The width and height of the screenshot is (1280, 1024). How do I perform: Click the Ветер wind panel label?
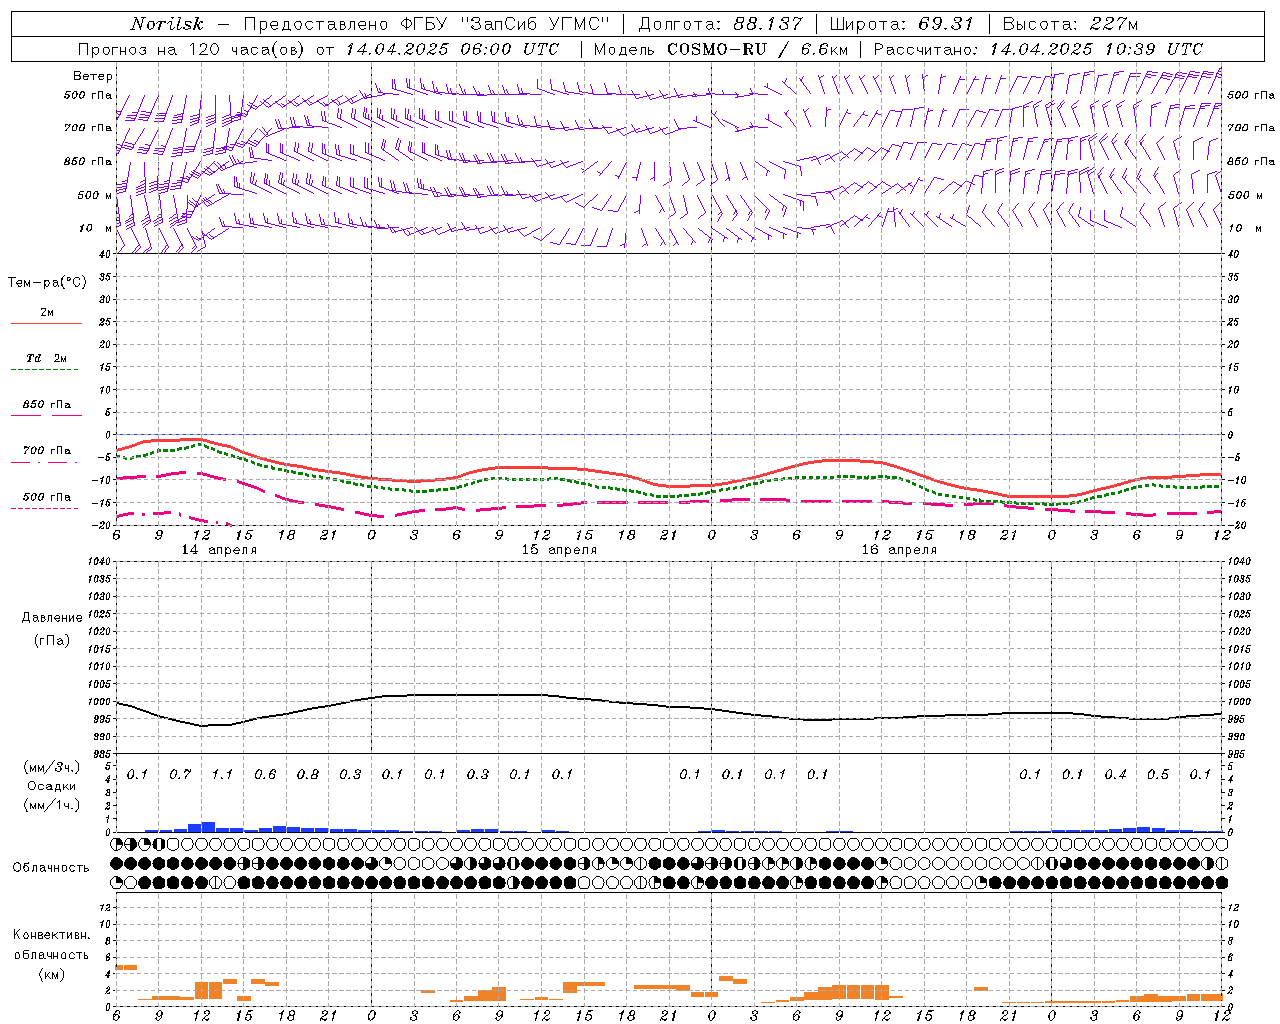click(93, 76)
